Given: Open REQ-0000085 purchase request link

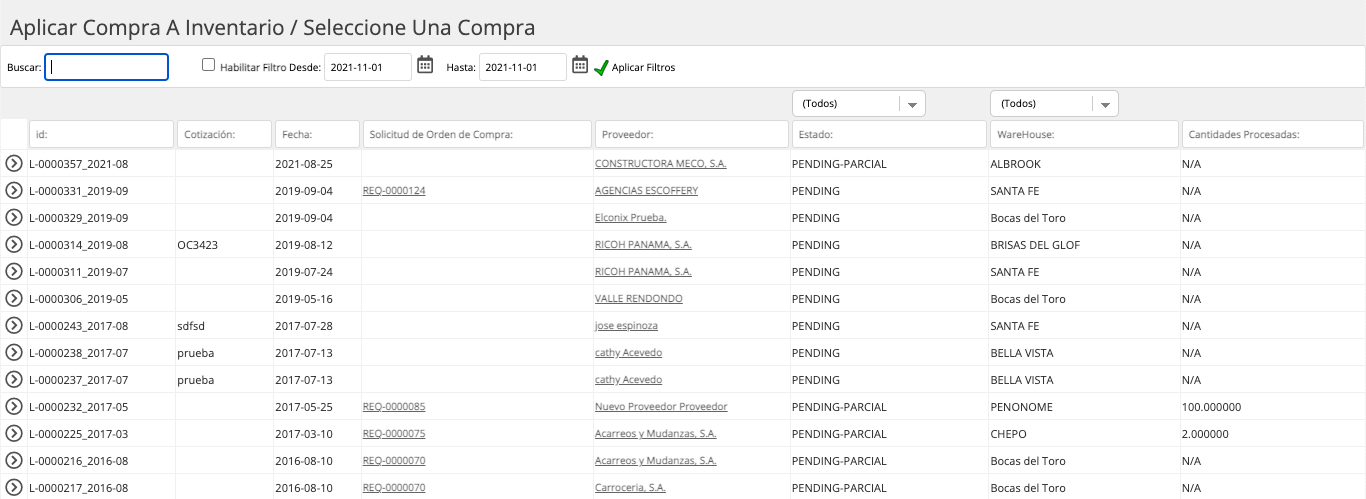Looking at the screenshot, I should tap(394, 406).
